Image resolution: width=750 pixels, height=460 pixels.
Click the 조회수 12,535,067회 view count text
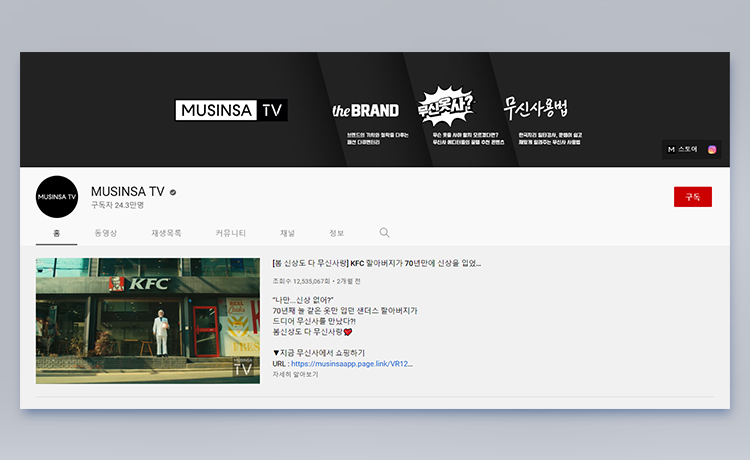[301, 281]
